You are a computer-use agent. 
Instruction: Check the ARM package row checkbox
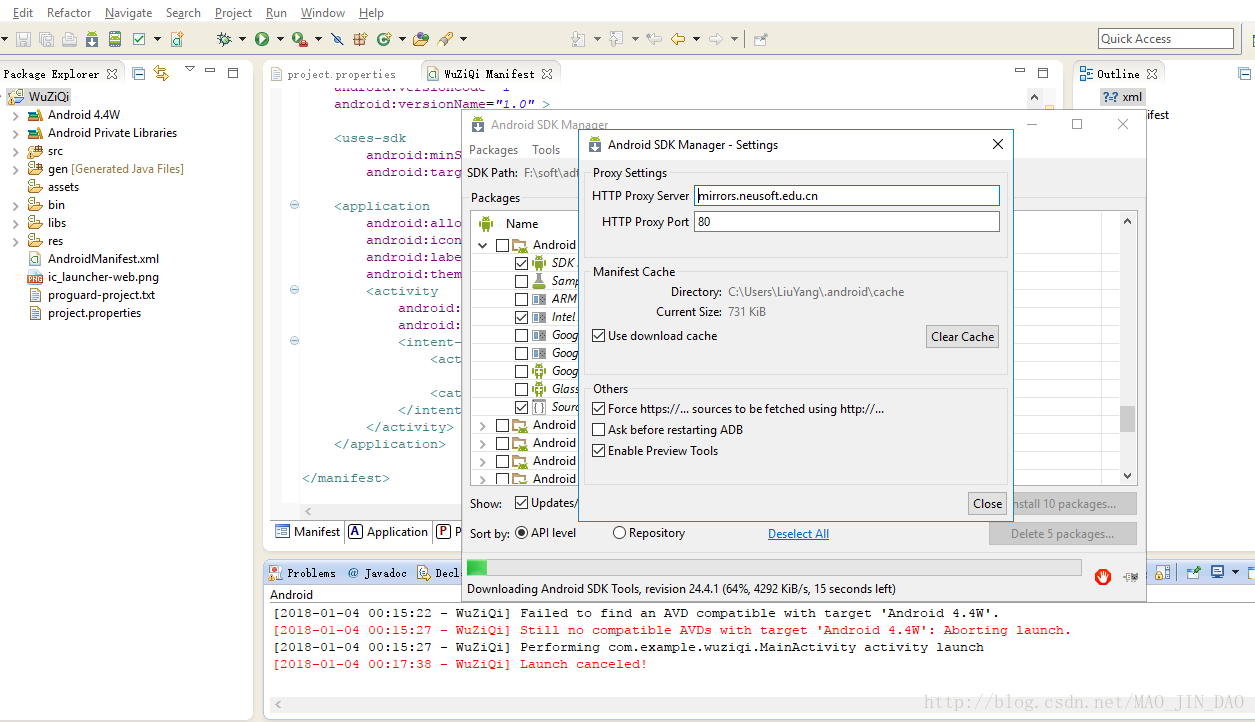[521, 299]
